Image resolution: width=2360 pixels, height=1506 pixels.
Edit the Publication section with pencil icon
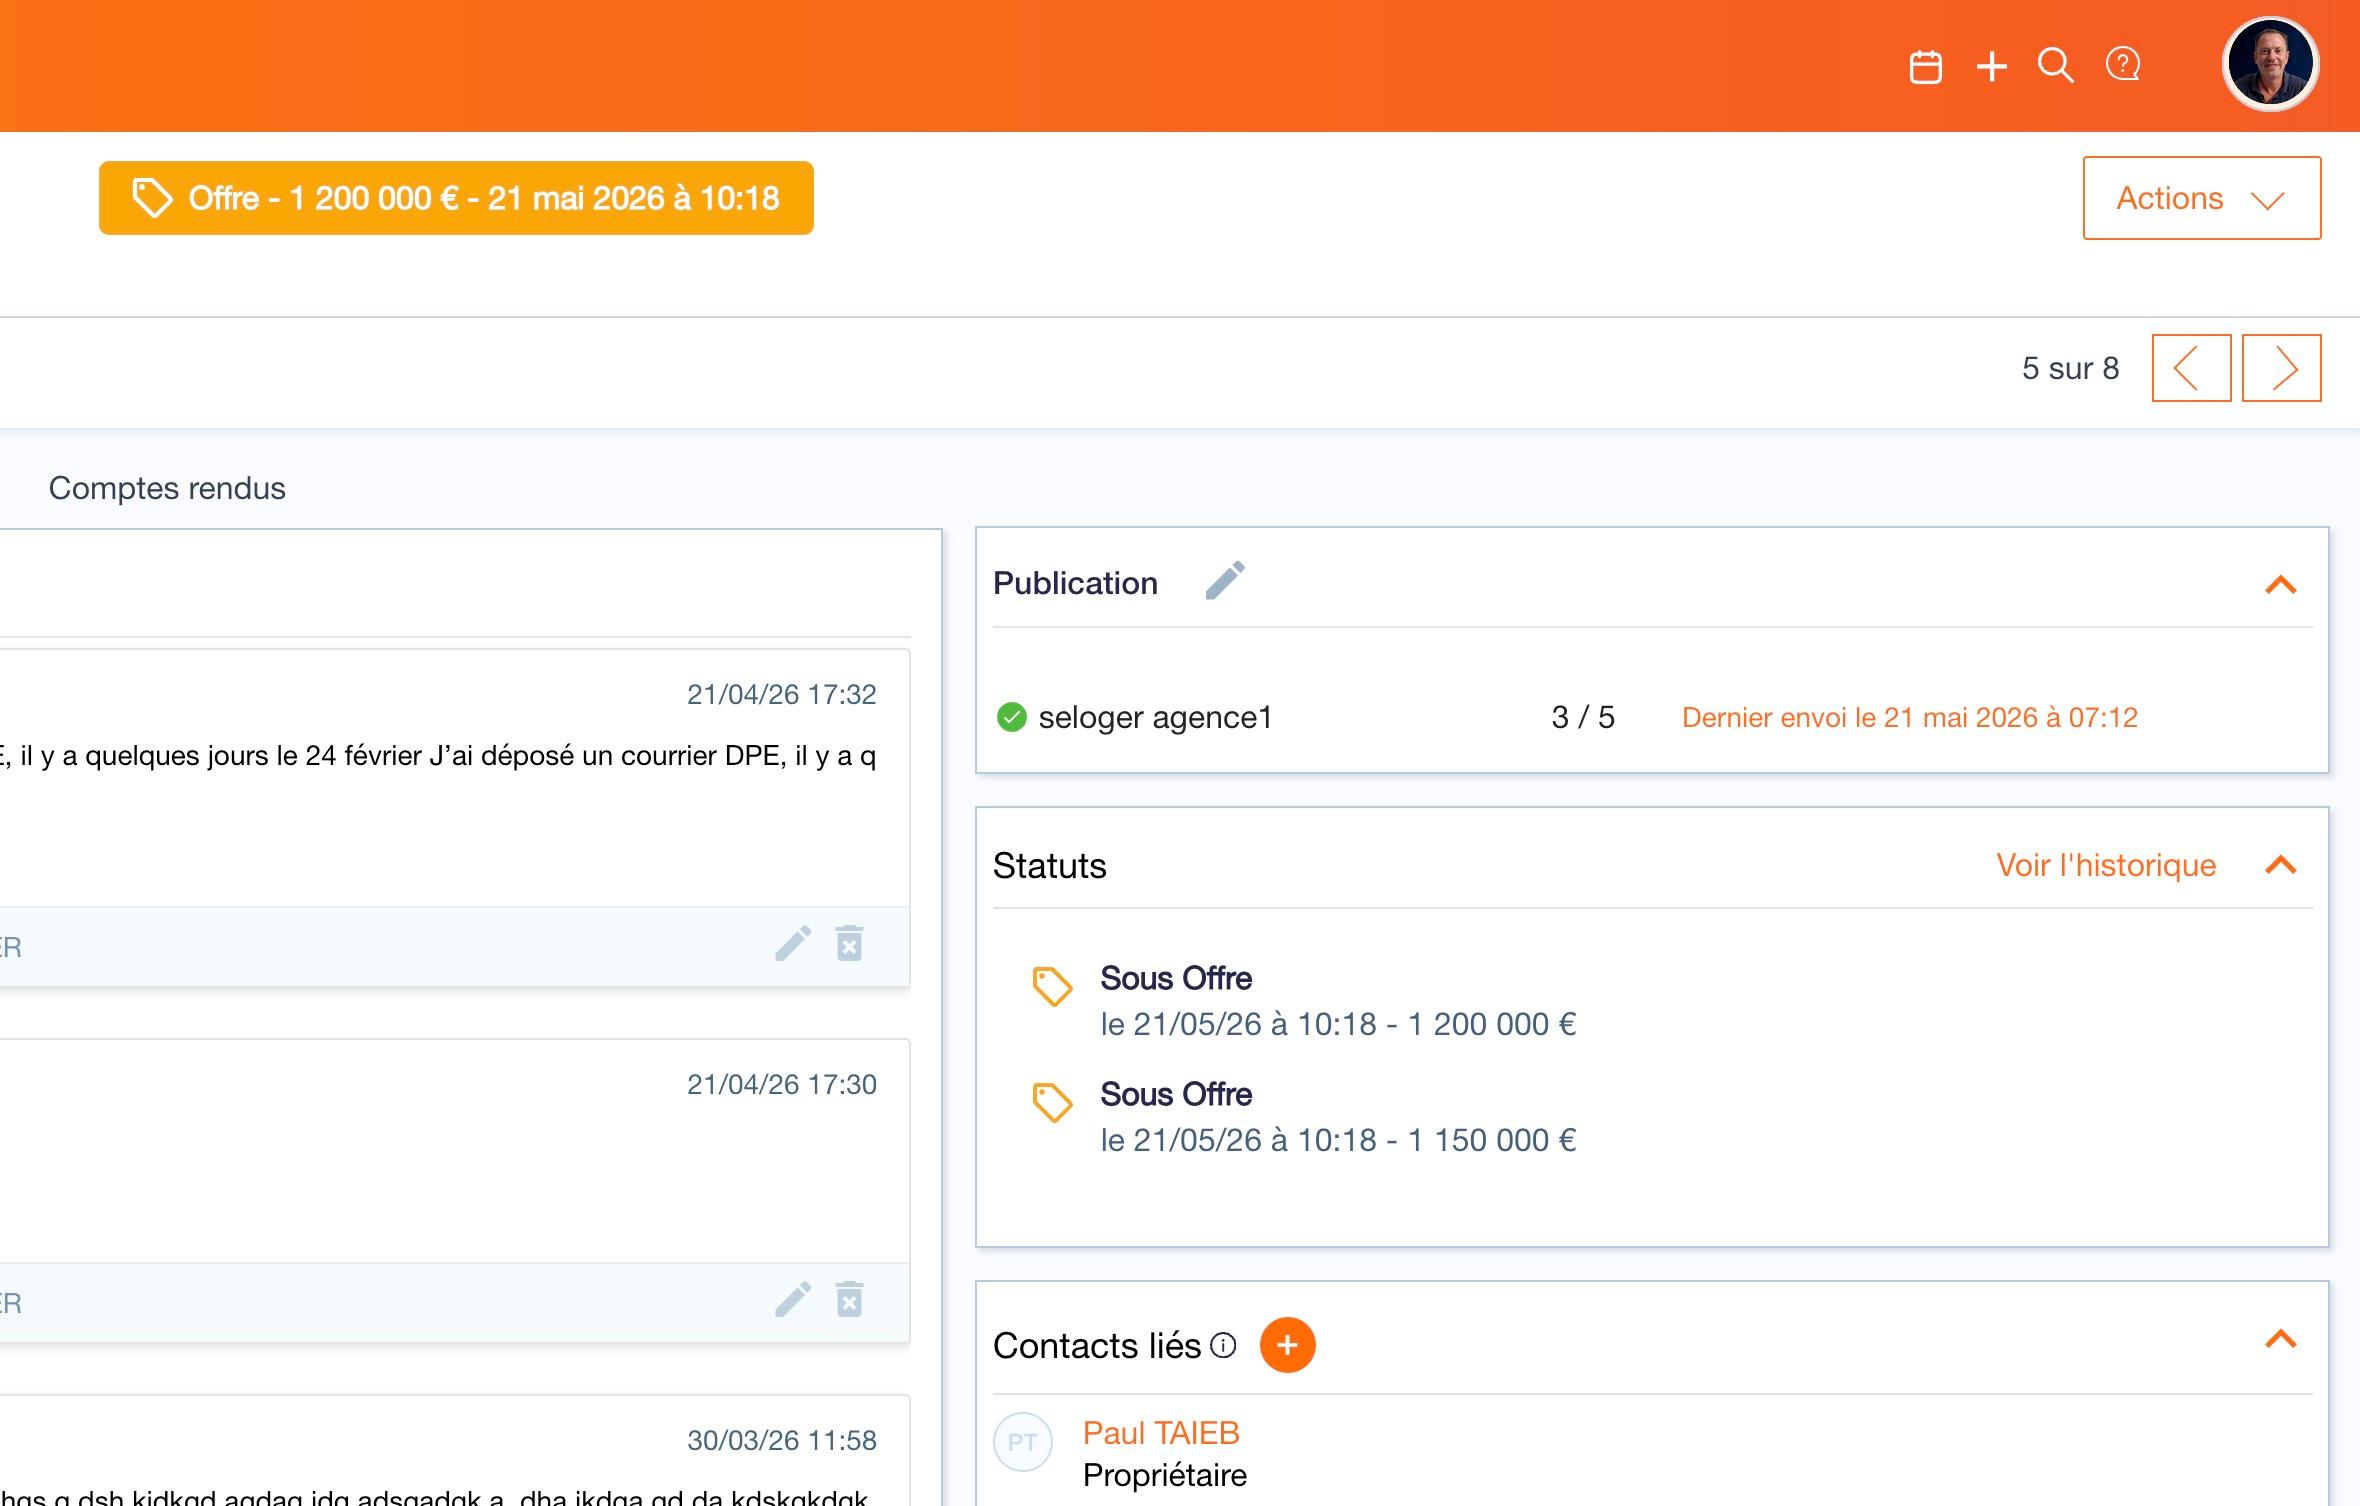[1225, 581]
